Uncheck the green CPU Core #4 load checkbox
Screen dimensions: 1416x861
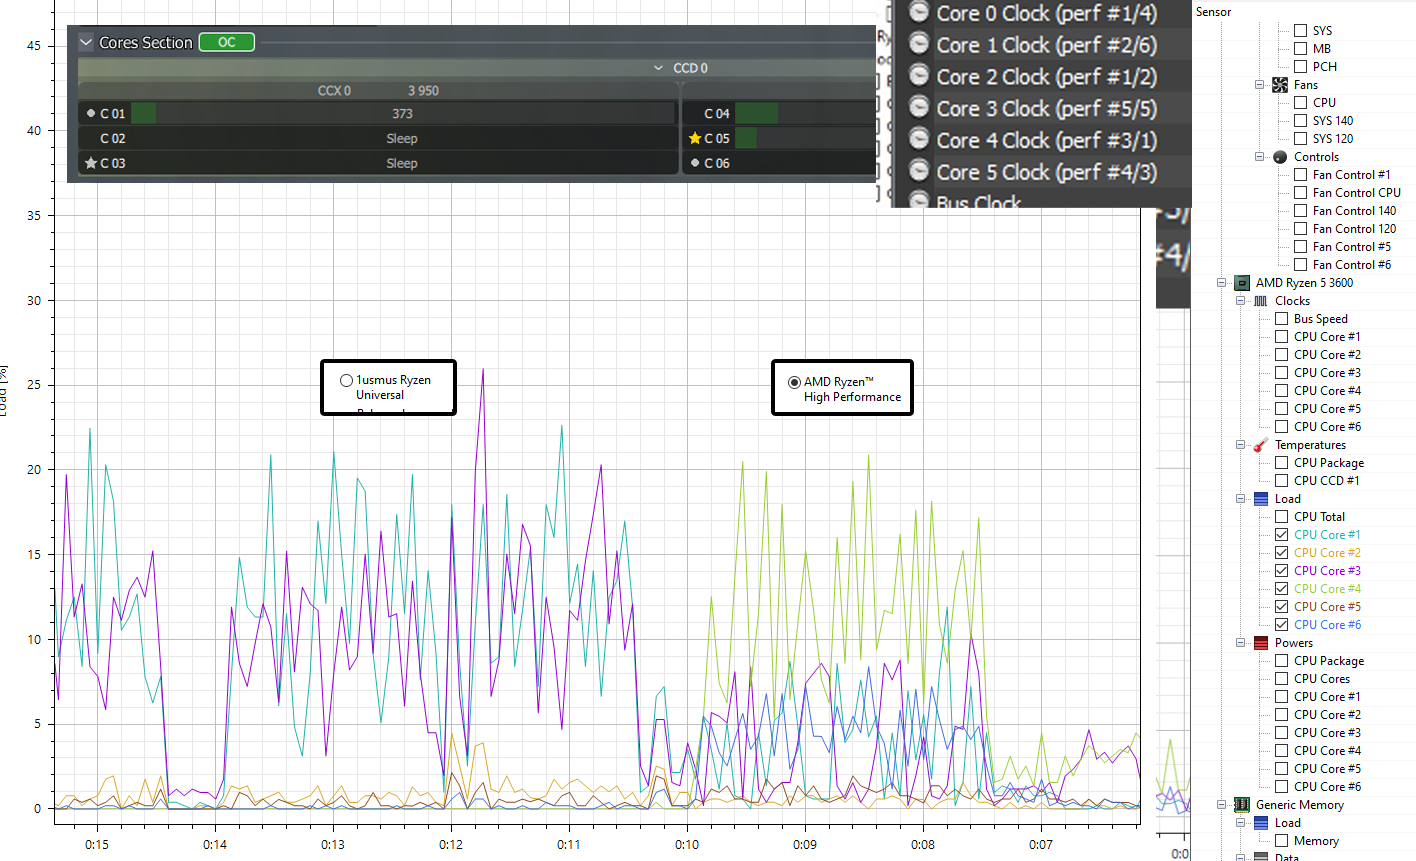click(x=1282, y=589)
